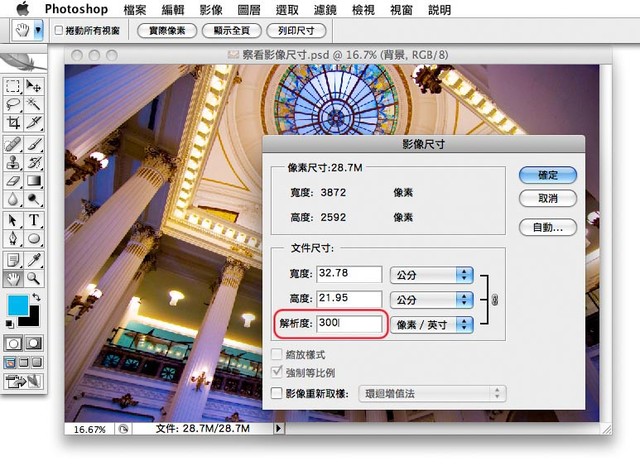640x466 pixels.
Task: Click the 實際像素 button
Action: coord(167,31)
